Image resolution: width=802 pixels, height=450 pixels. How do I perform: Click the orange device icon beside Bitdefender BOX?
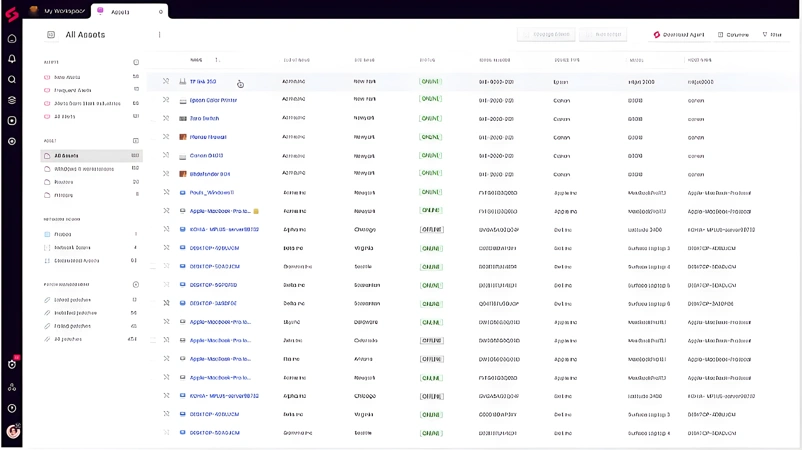pyautogui.click(x=183, y=174)
